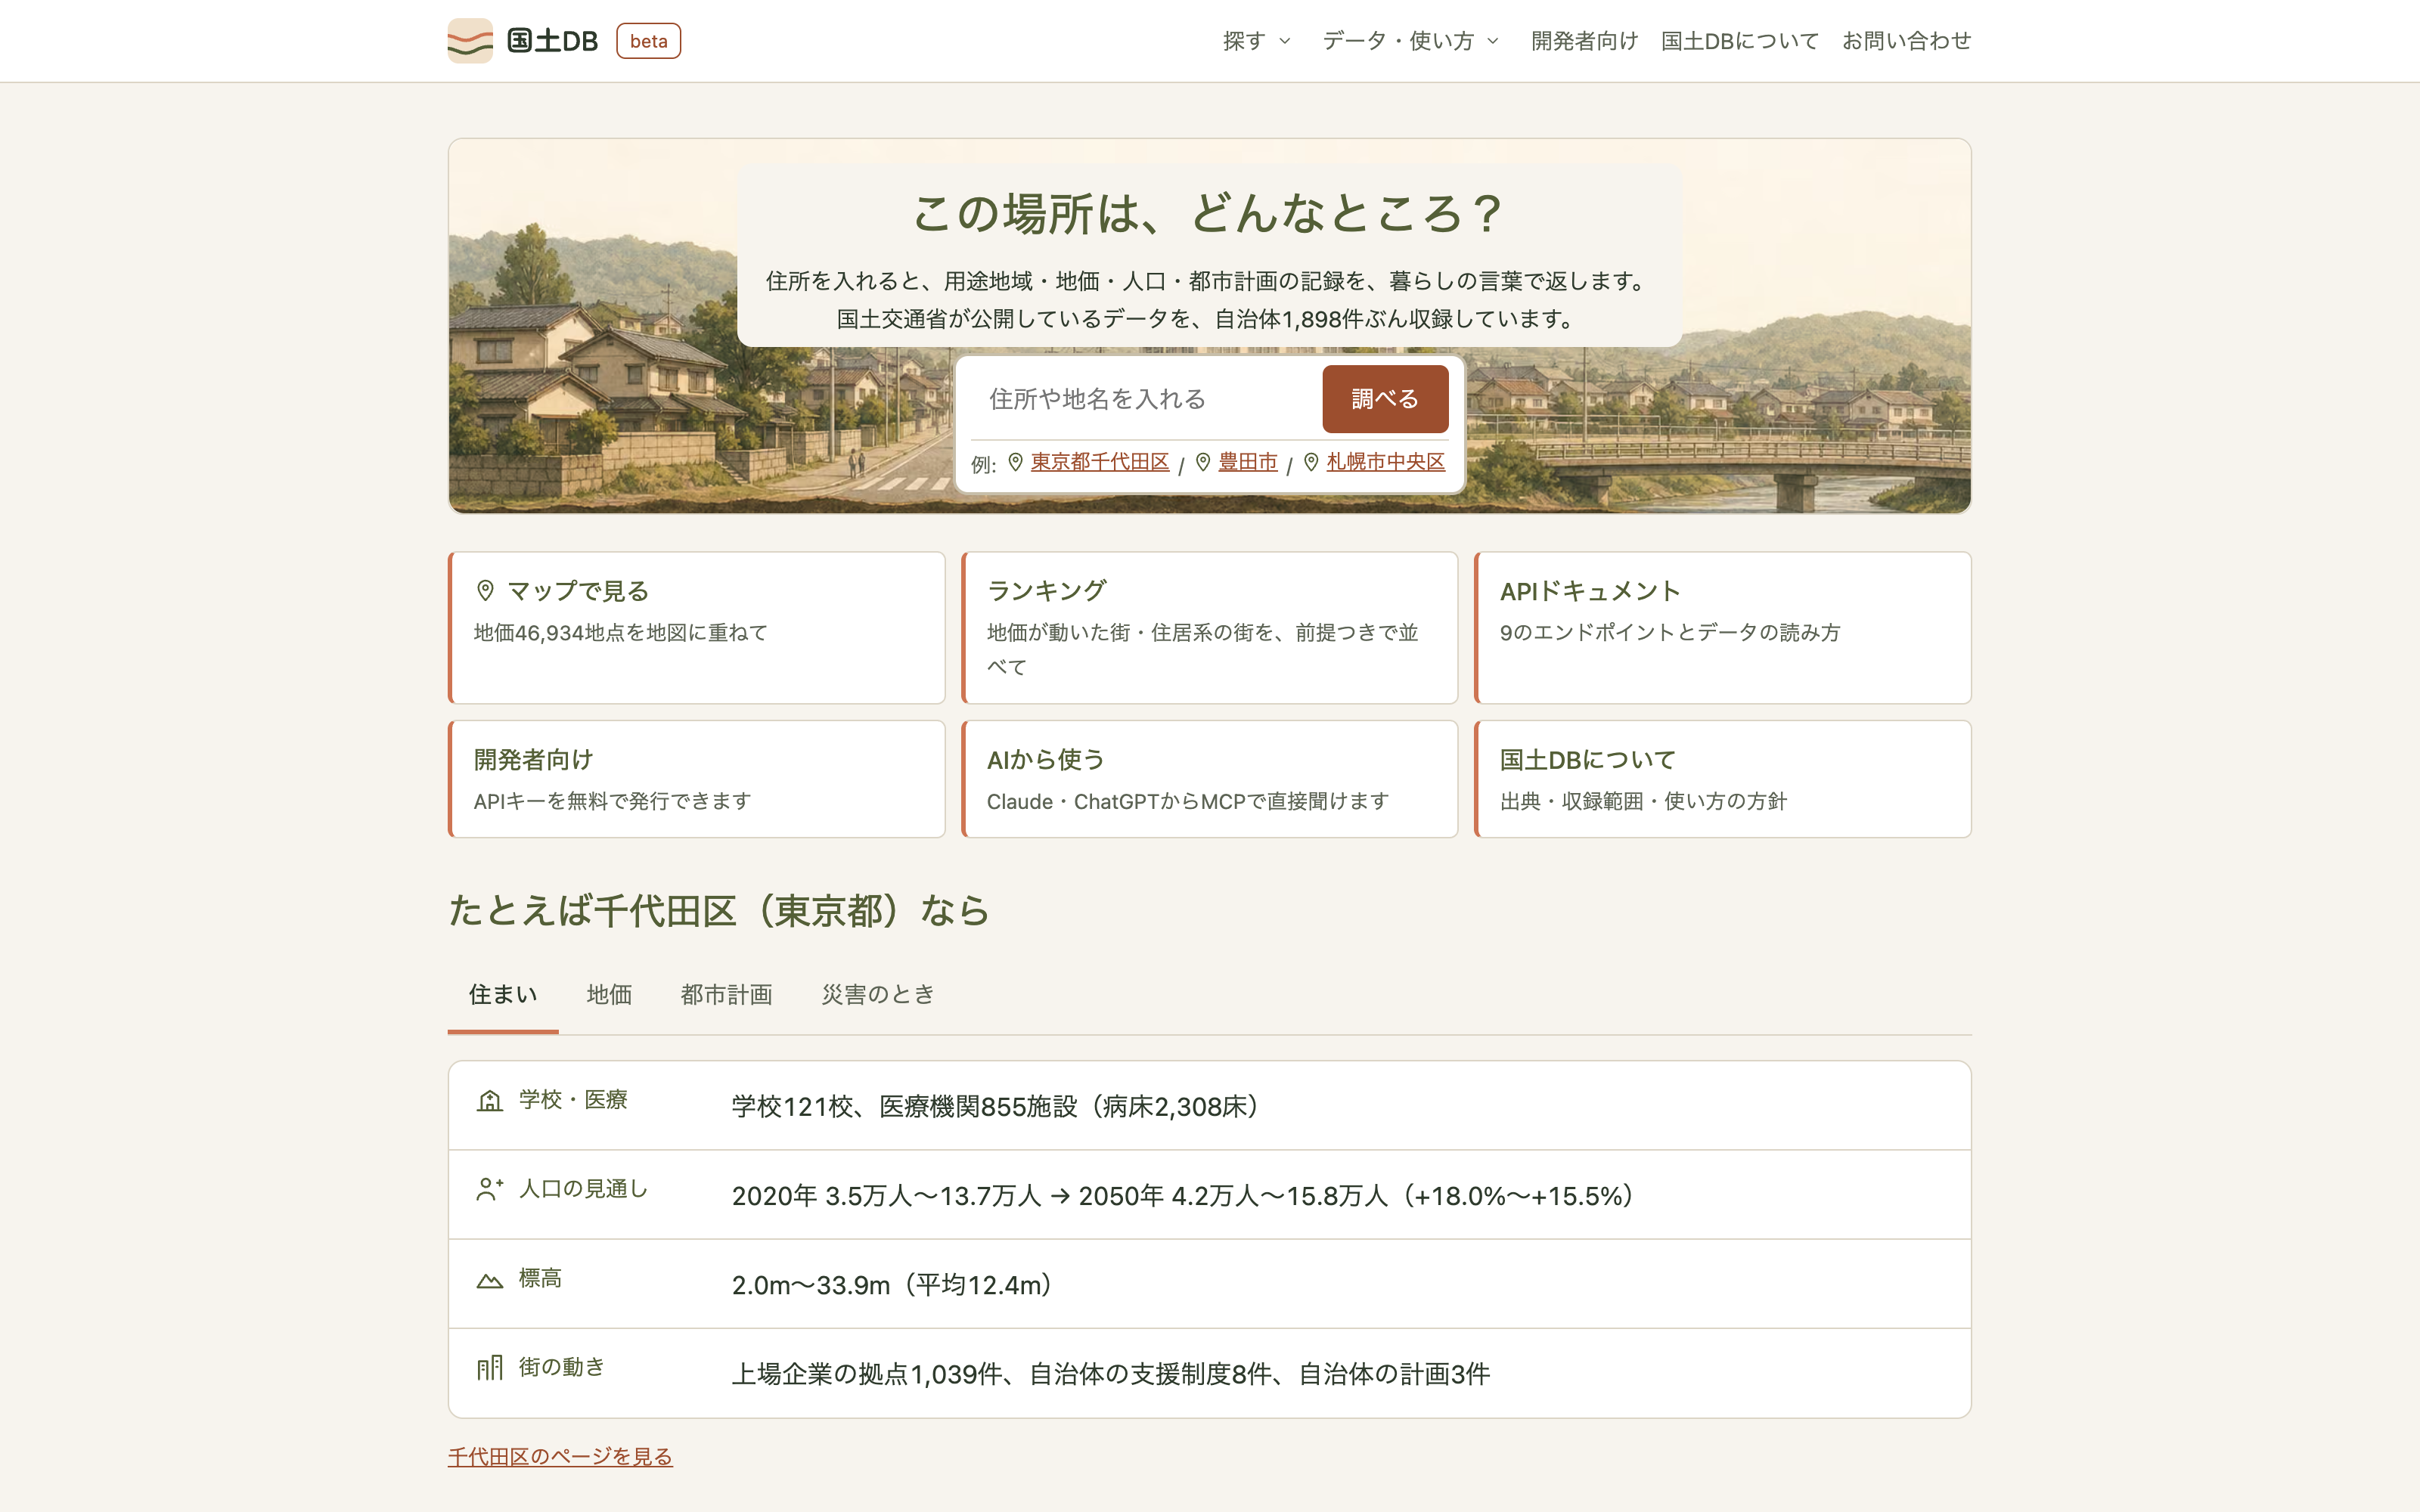Open the データ・使い方 dropdown menu
This screenshot has width=2420, height=1512.
pos(1410,41)
